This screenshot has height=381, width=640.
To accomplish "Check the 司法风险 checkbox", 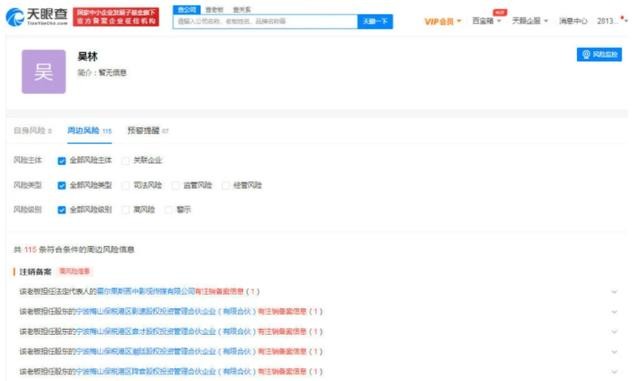I will coord(126,185).
